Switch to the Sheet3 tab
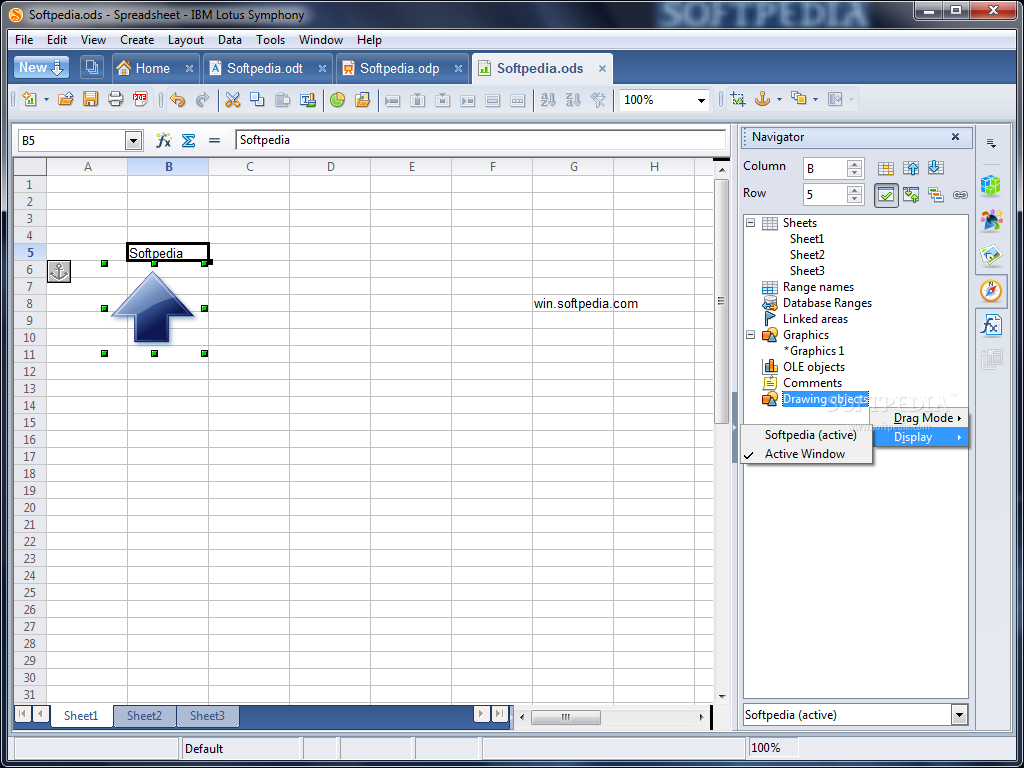Screen dimensions: 1024x768 pyautogui.click(x=207, y=716)
